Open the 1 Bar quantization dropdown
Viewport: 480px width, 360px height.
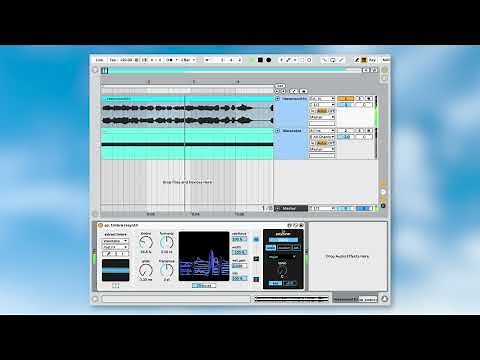pos(187,60)
